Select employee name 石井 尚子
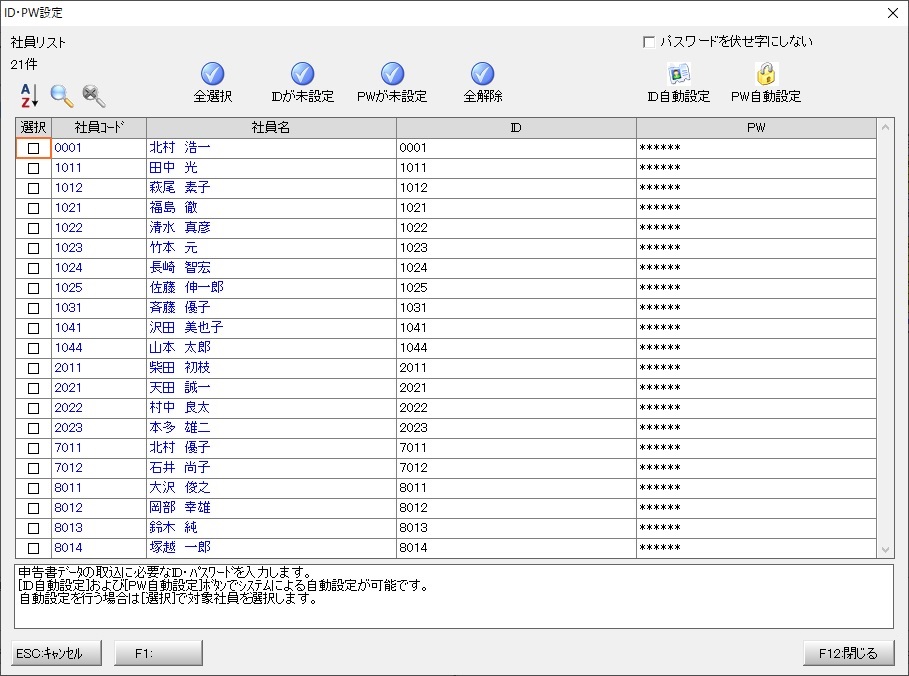The width and height of the screenshot is (909, 676). point(271,468)
